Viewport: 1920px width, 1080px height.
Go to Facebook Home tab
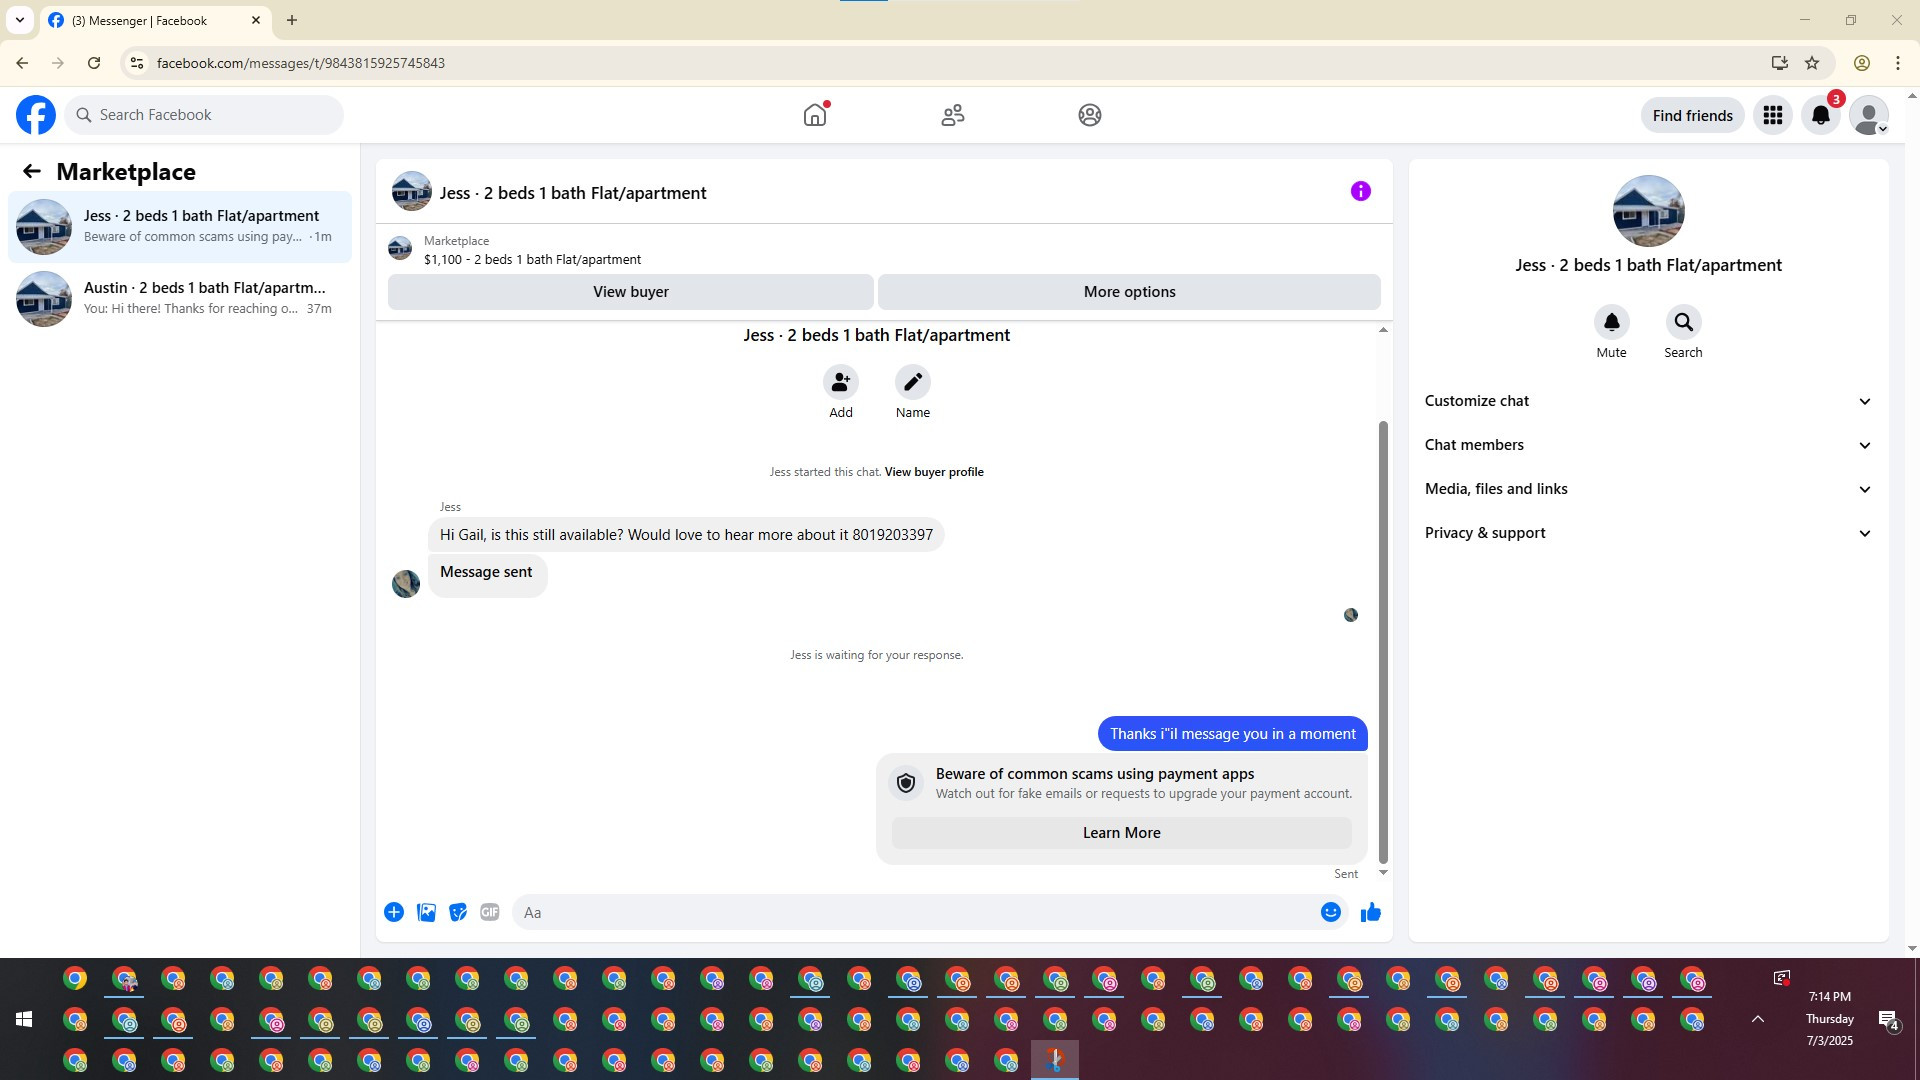(815, 115)
